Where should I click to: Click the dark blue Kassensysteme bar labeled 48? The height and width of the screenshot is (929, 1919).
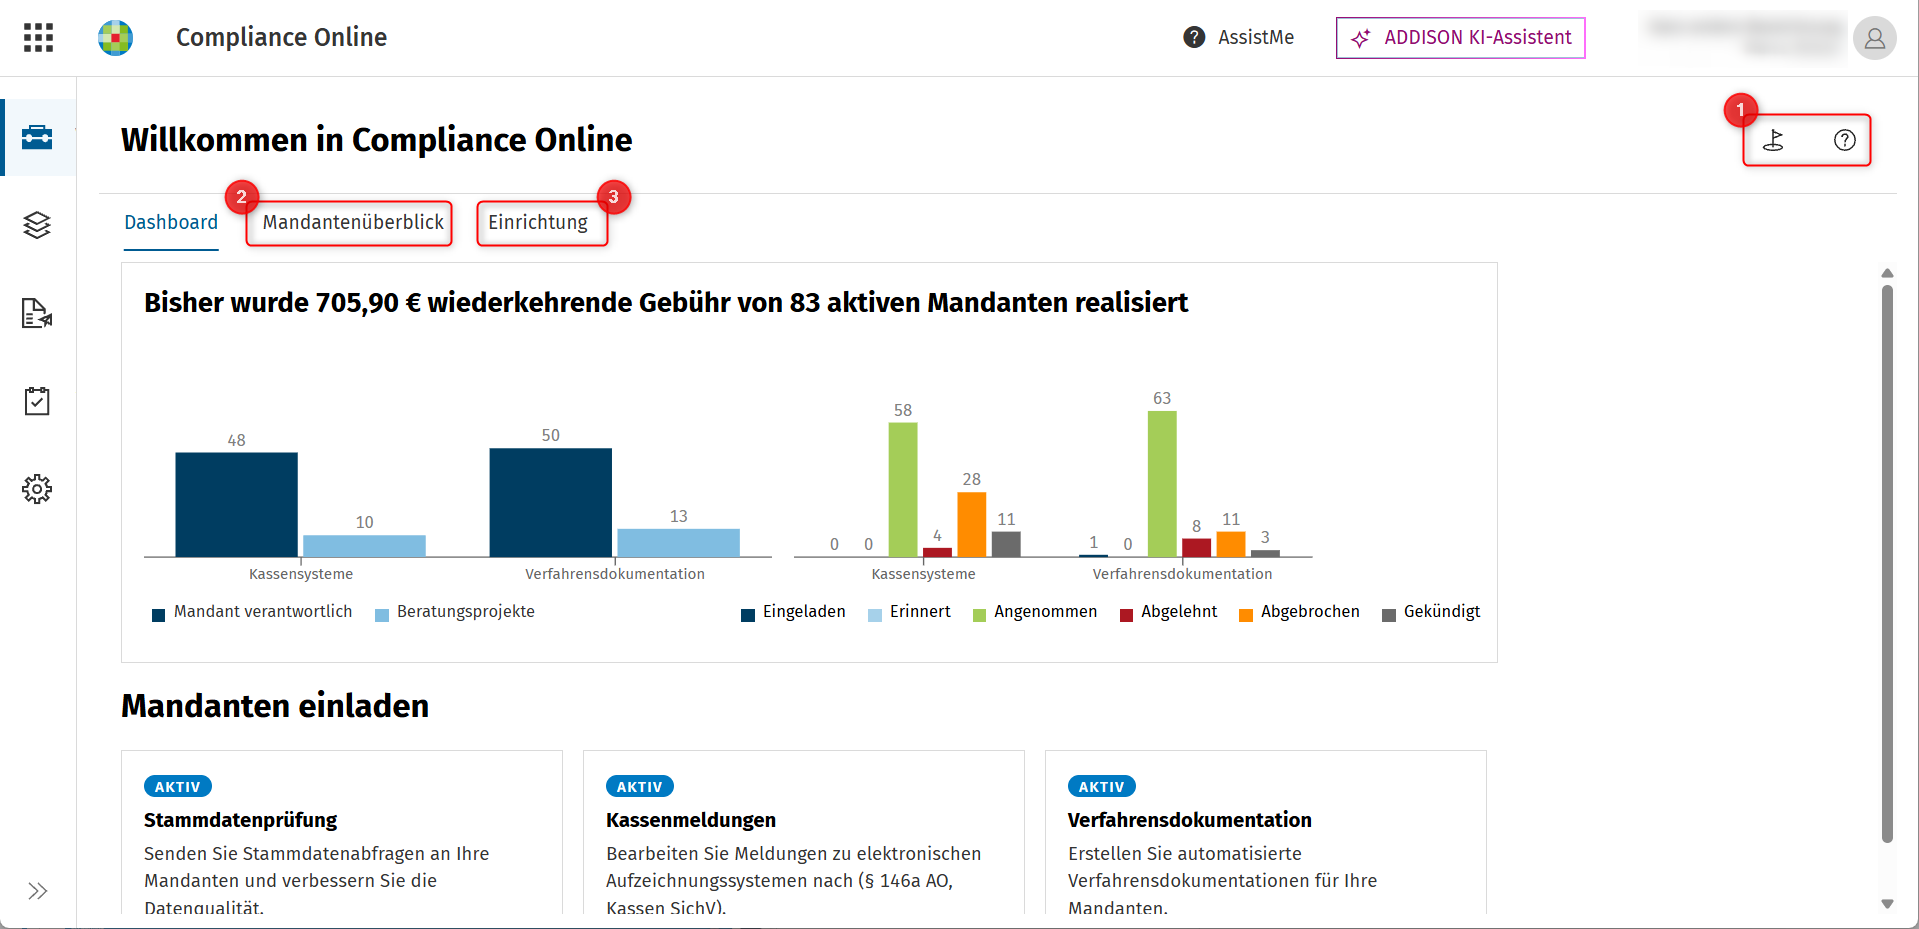[236, 505]
